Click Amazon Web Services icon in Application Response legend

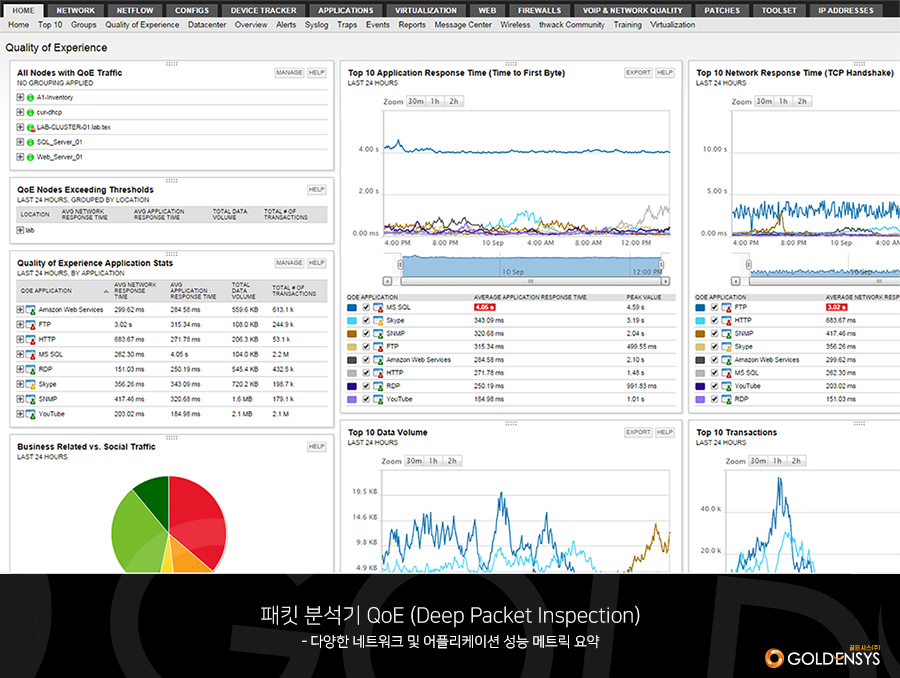378,361
